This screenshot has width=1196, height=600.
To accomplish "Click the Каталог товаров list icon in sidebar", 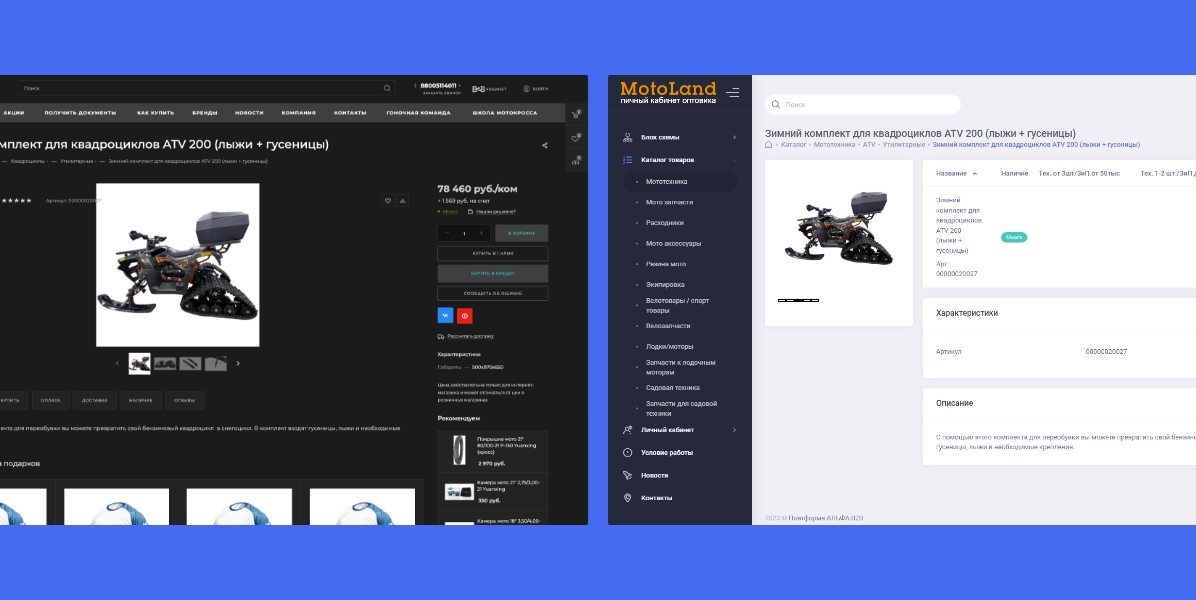I will point(628,160).
